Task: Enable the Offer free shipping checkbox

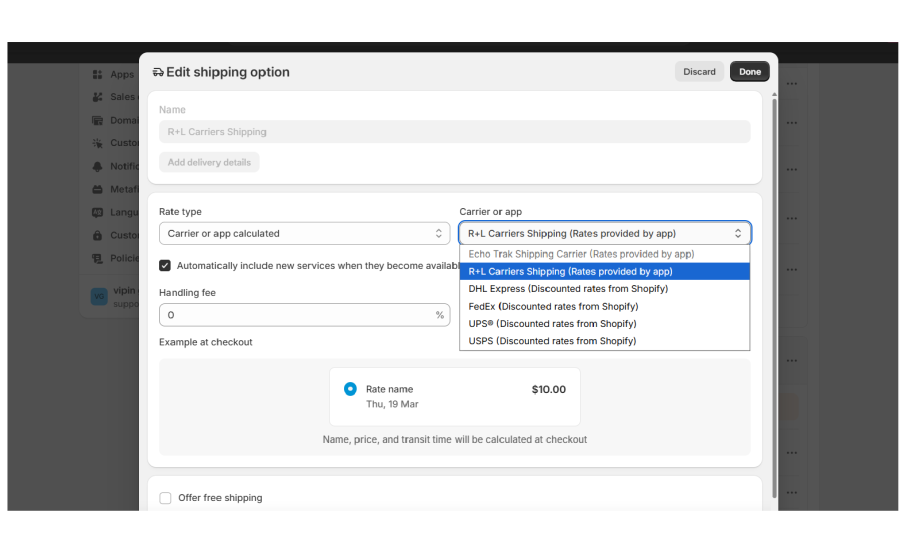Action: 166,498
